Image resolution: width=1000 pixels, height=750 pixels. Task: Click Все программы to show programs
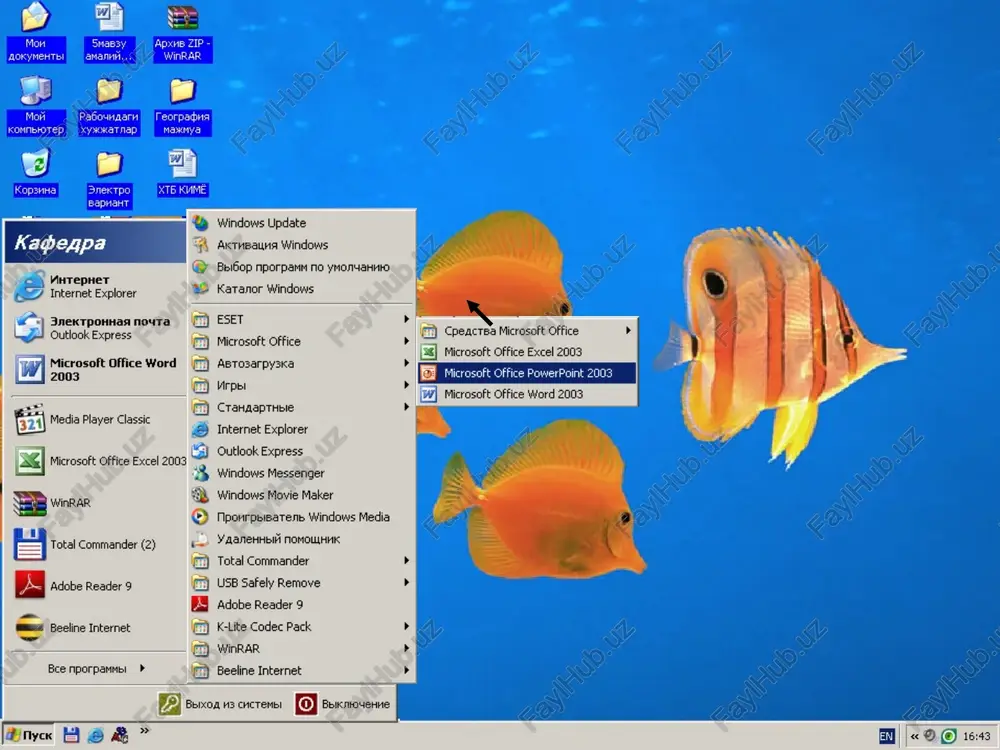(x=96, y=668)
